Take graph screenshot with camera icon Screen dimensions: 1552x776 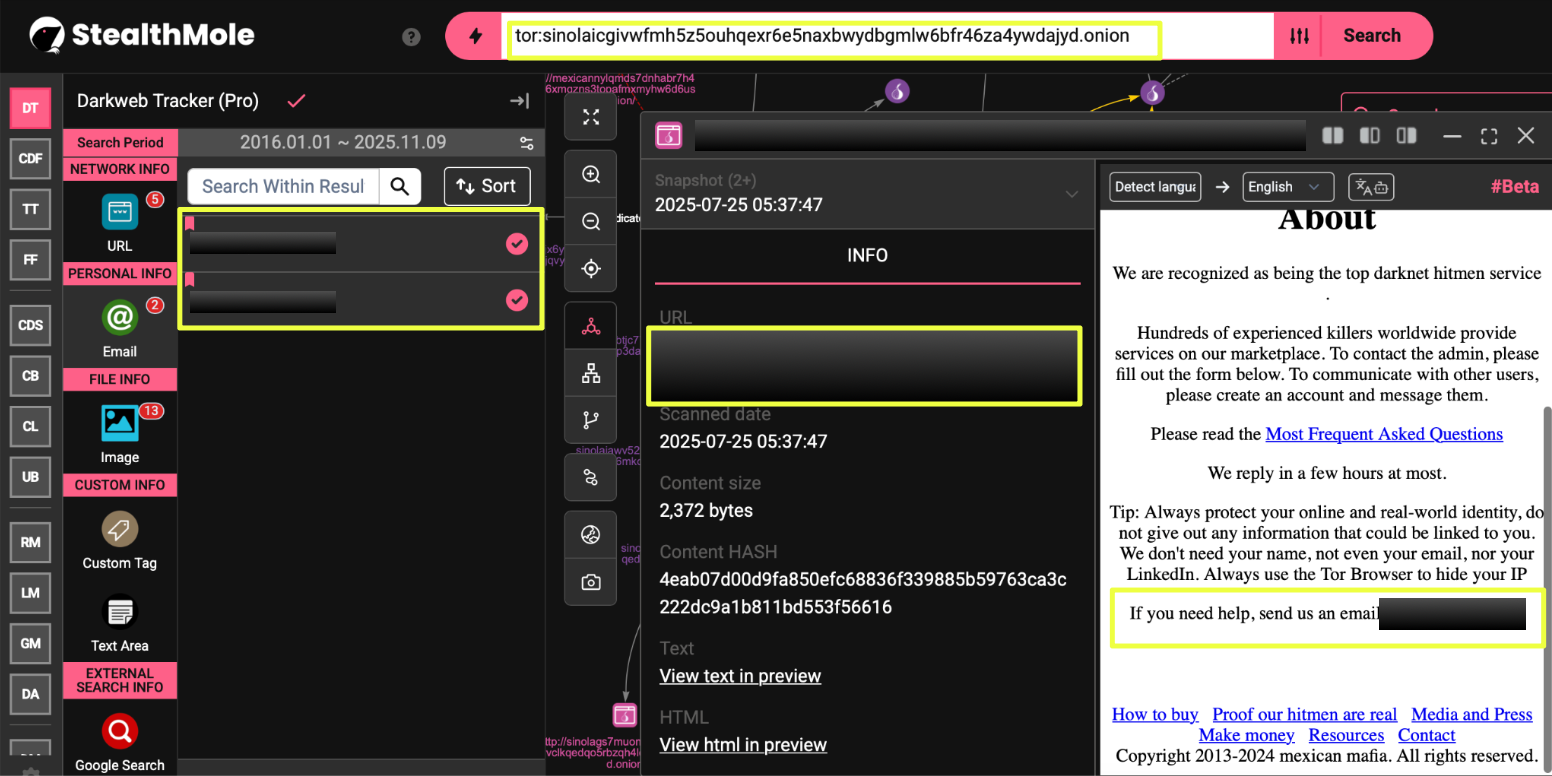[591, 582]
